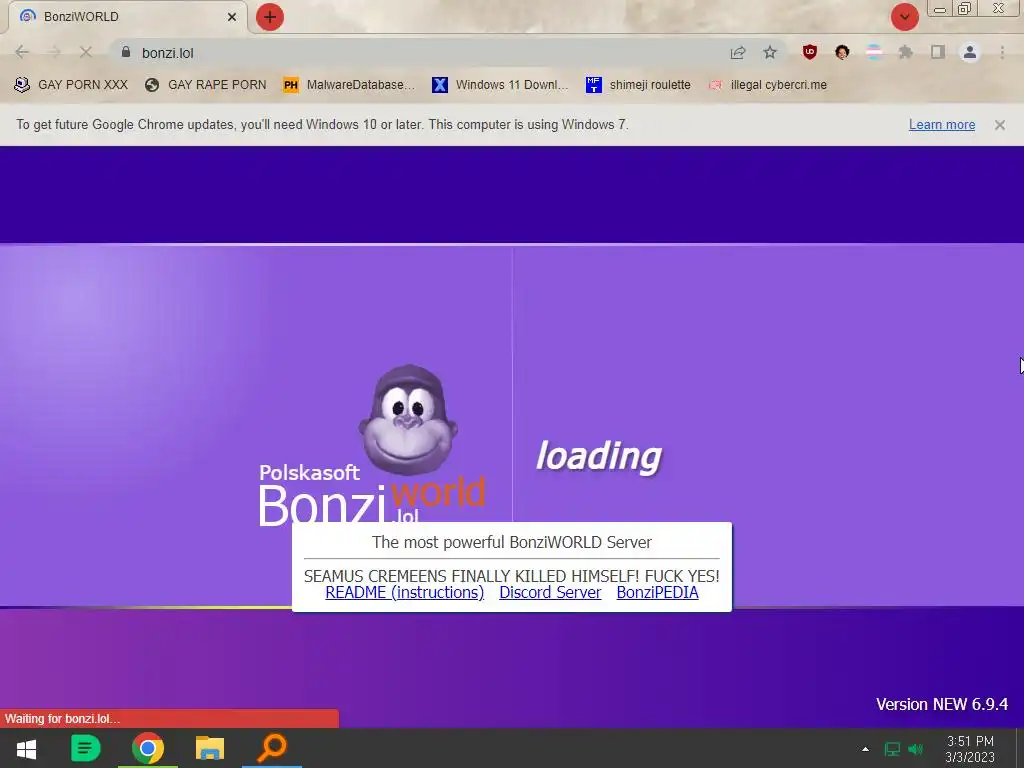Open the volume speaker tray icon
Image resolution: width=1024 pixels, height=768 pixels.
tap(916, 749)
